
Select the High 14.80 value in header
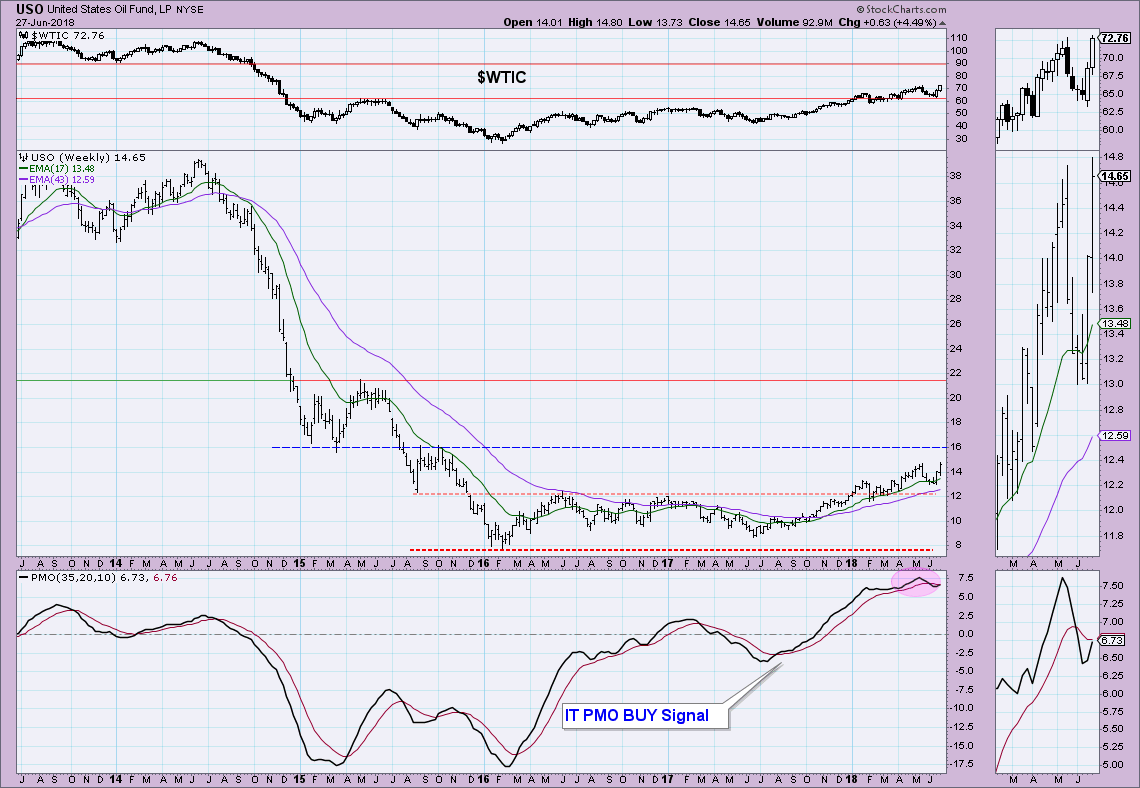[595, 23]
